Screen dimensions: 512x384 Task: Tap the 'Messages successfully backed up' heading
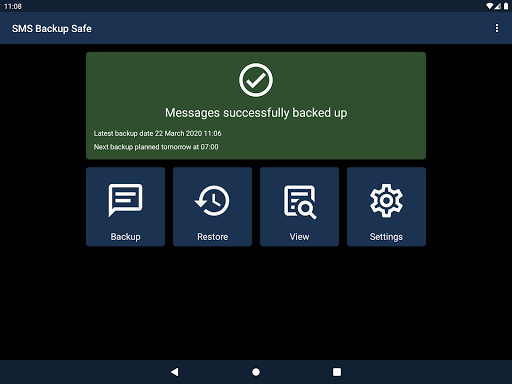(x=256, y=113)
